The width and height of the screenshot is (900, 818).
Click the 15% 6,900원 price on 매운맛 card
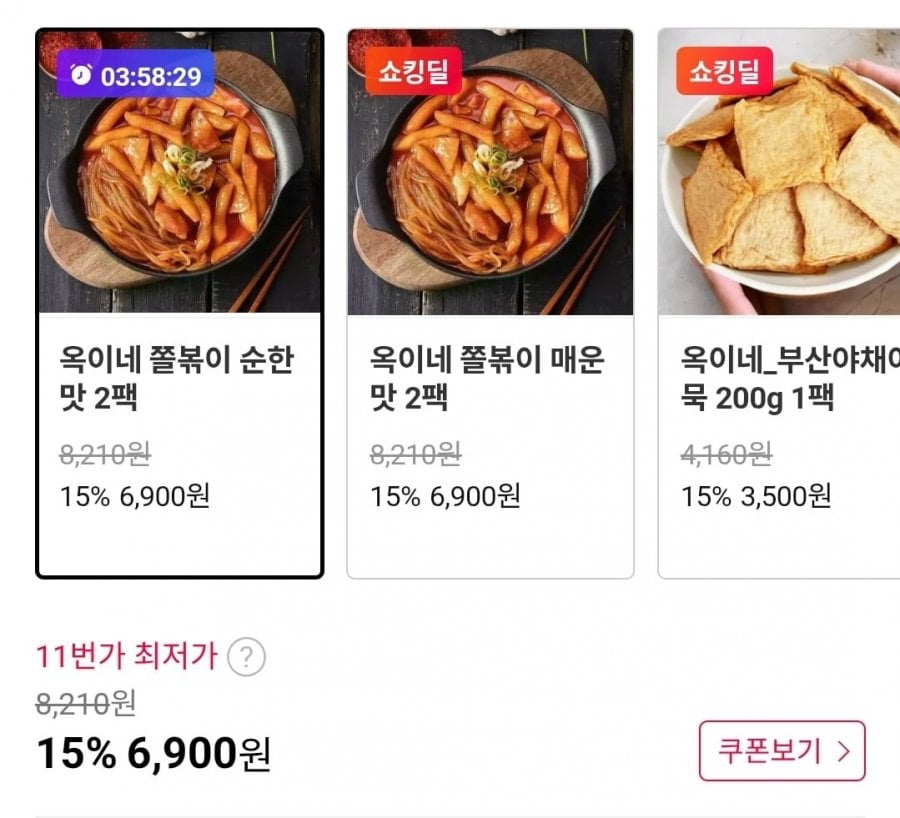click(445, 496)
